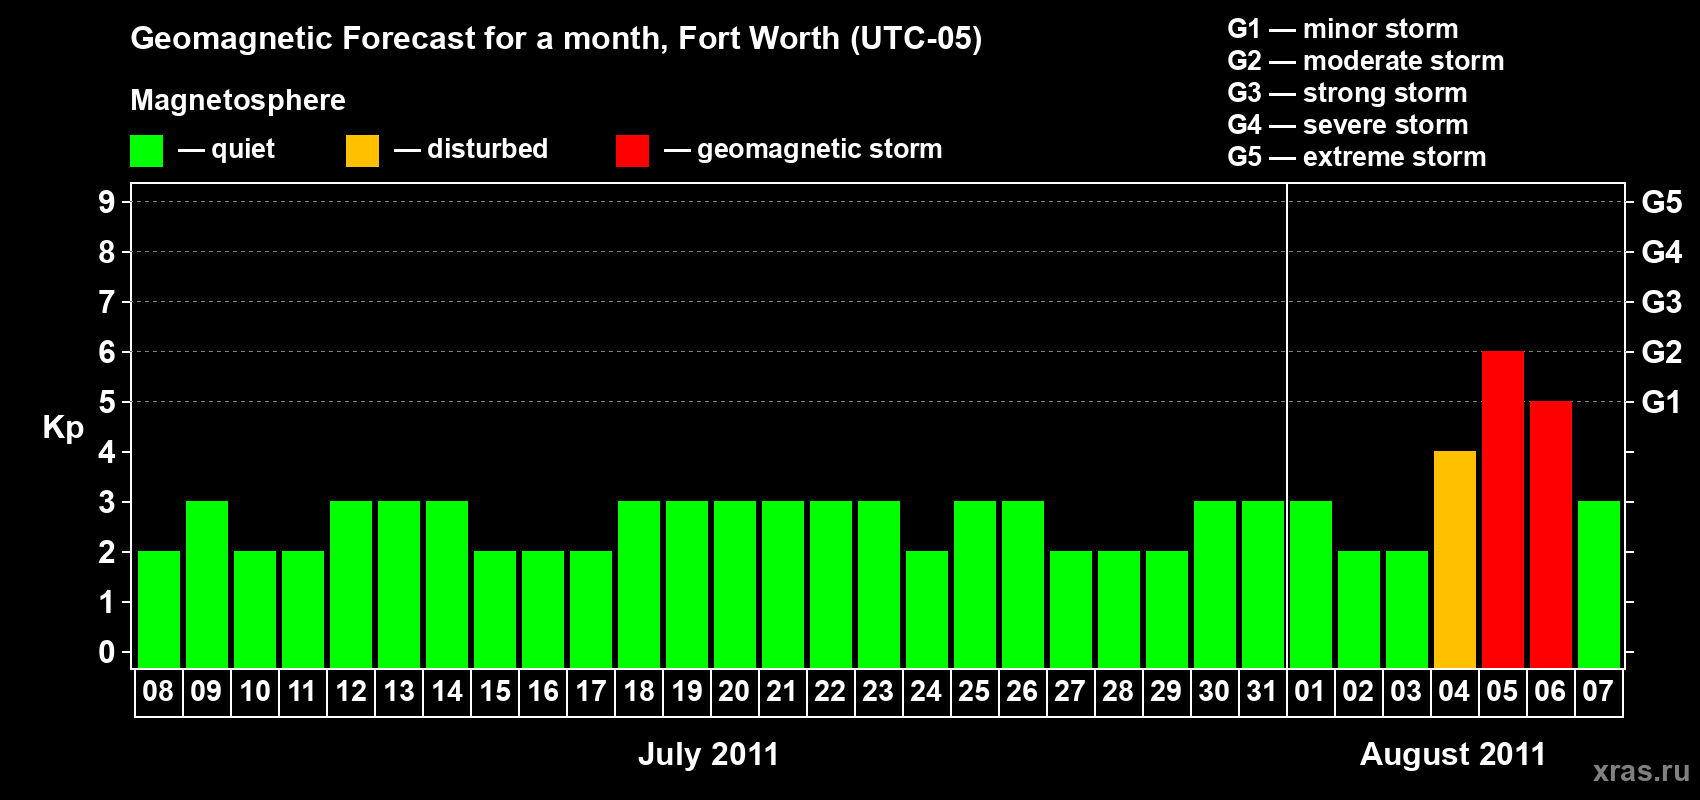The width and height of the screenshot is (1700, 800).
Task: Click the orange bar for August 04
Action: (1455, 559)
